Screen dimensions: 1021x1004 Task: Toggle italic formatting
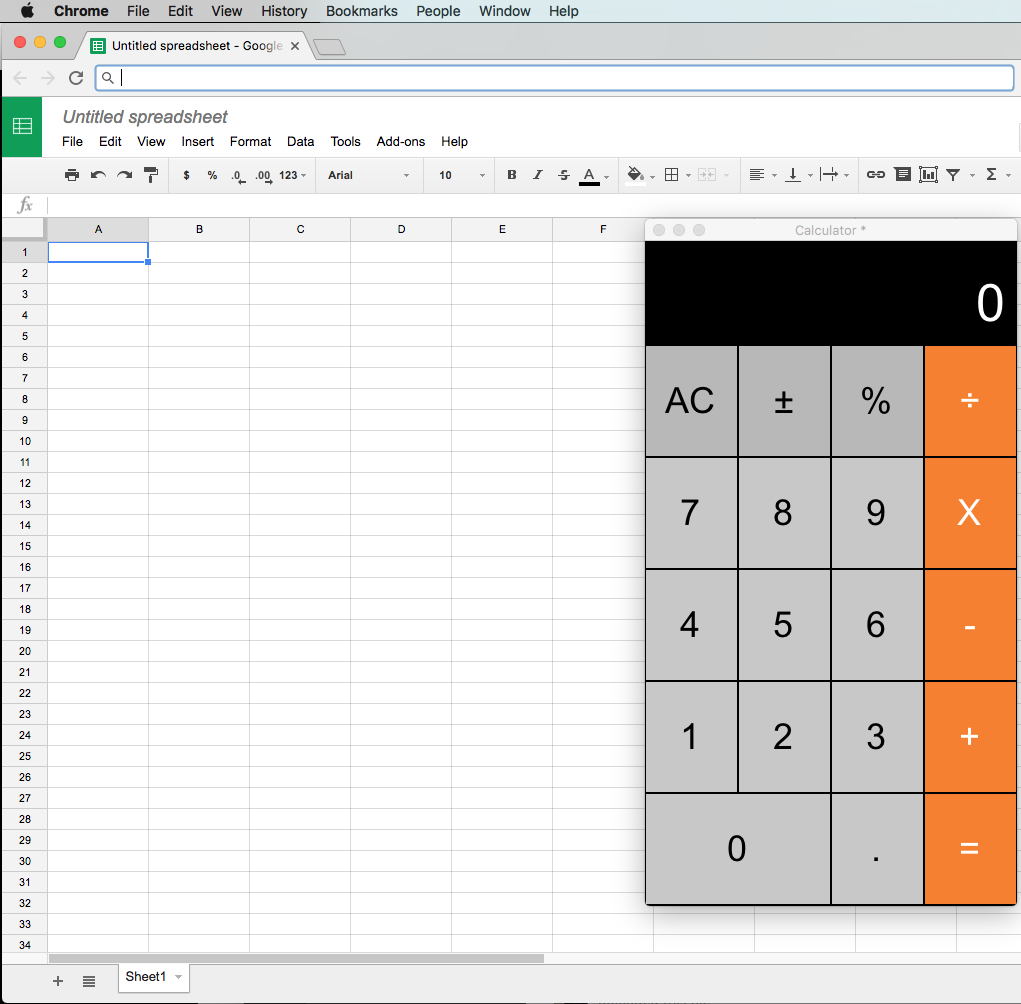point(538,174)
